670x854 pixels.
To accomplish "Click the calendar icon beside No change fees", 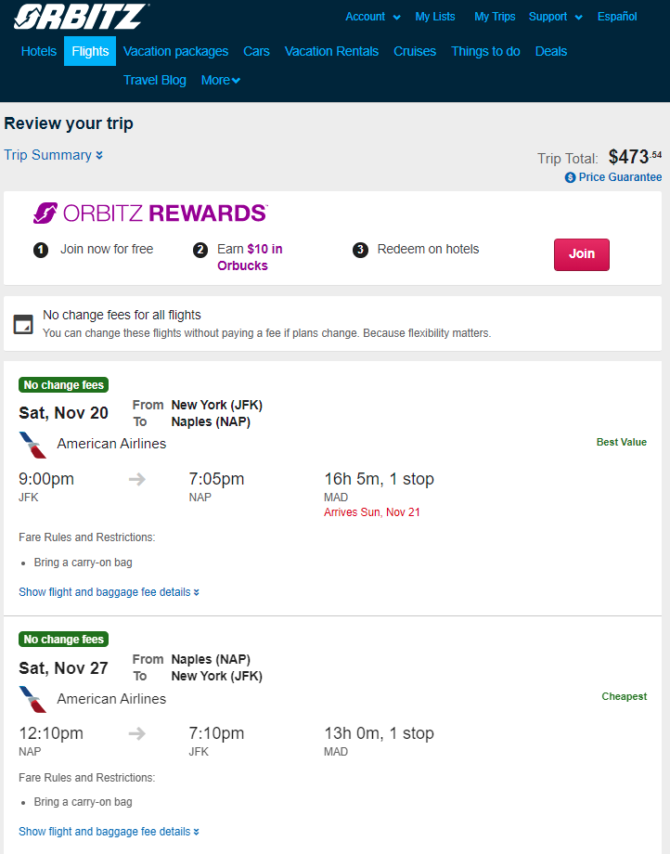I will click(x=23, y=324).
